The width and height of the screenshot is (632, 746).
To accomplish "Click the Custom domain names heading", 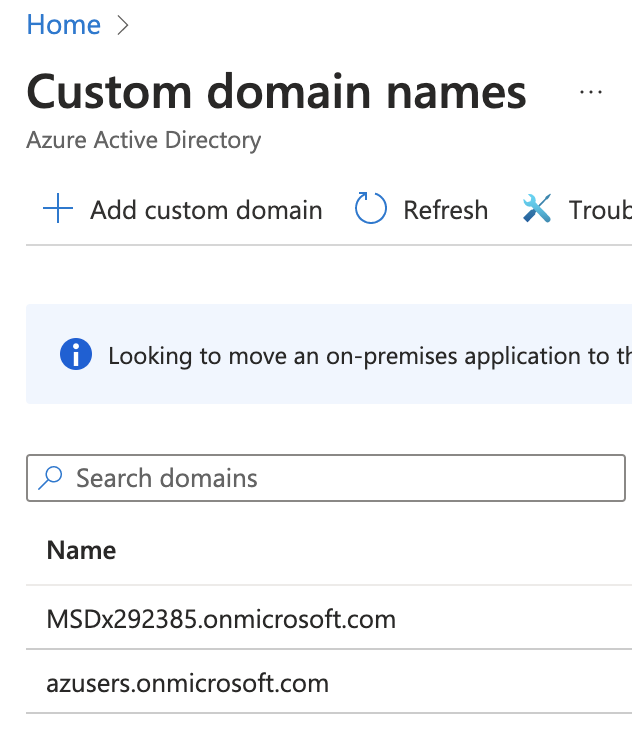I will click(276, 91).
